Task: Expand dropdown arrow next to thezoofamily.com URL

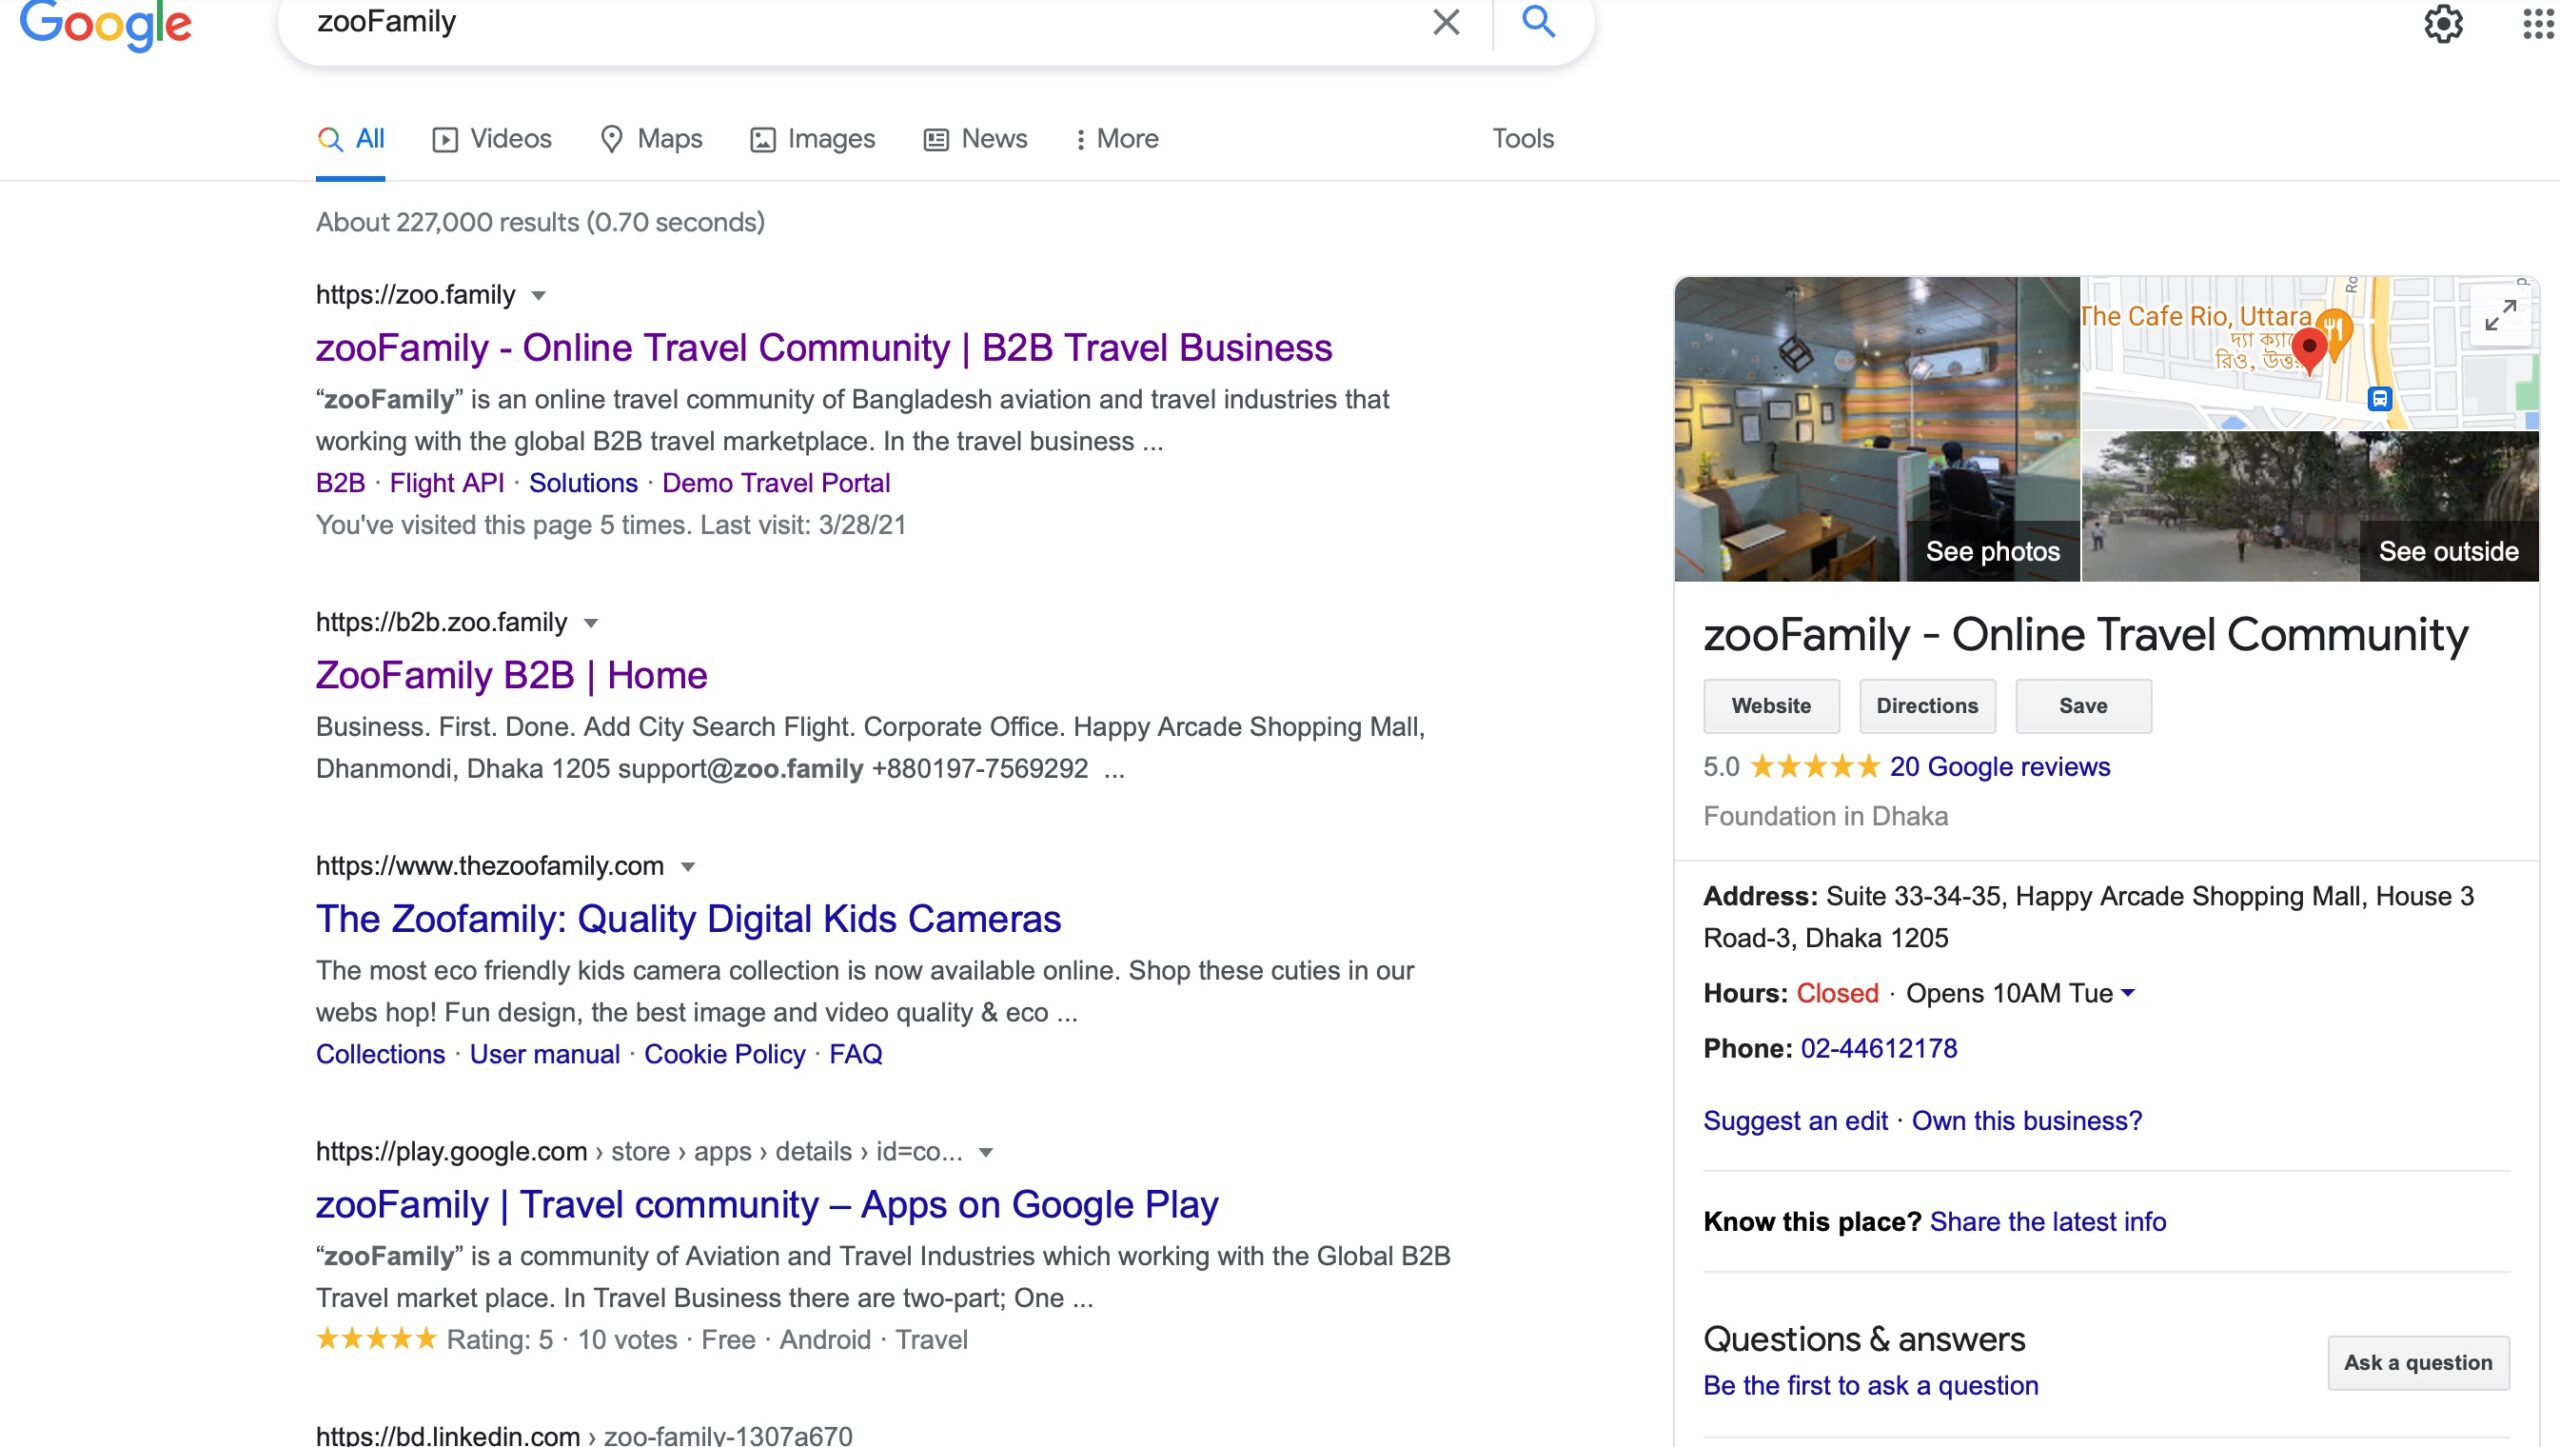Action: pyautogui.click(x=688, y=867)
